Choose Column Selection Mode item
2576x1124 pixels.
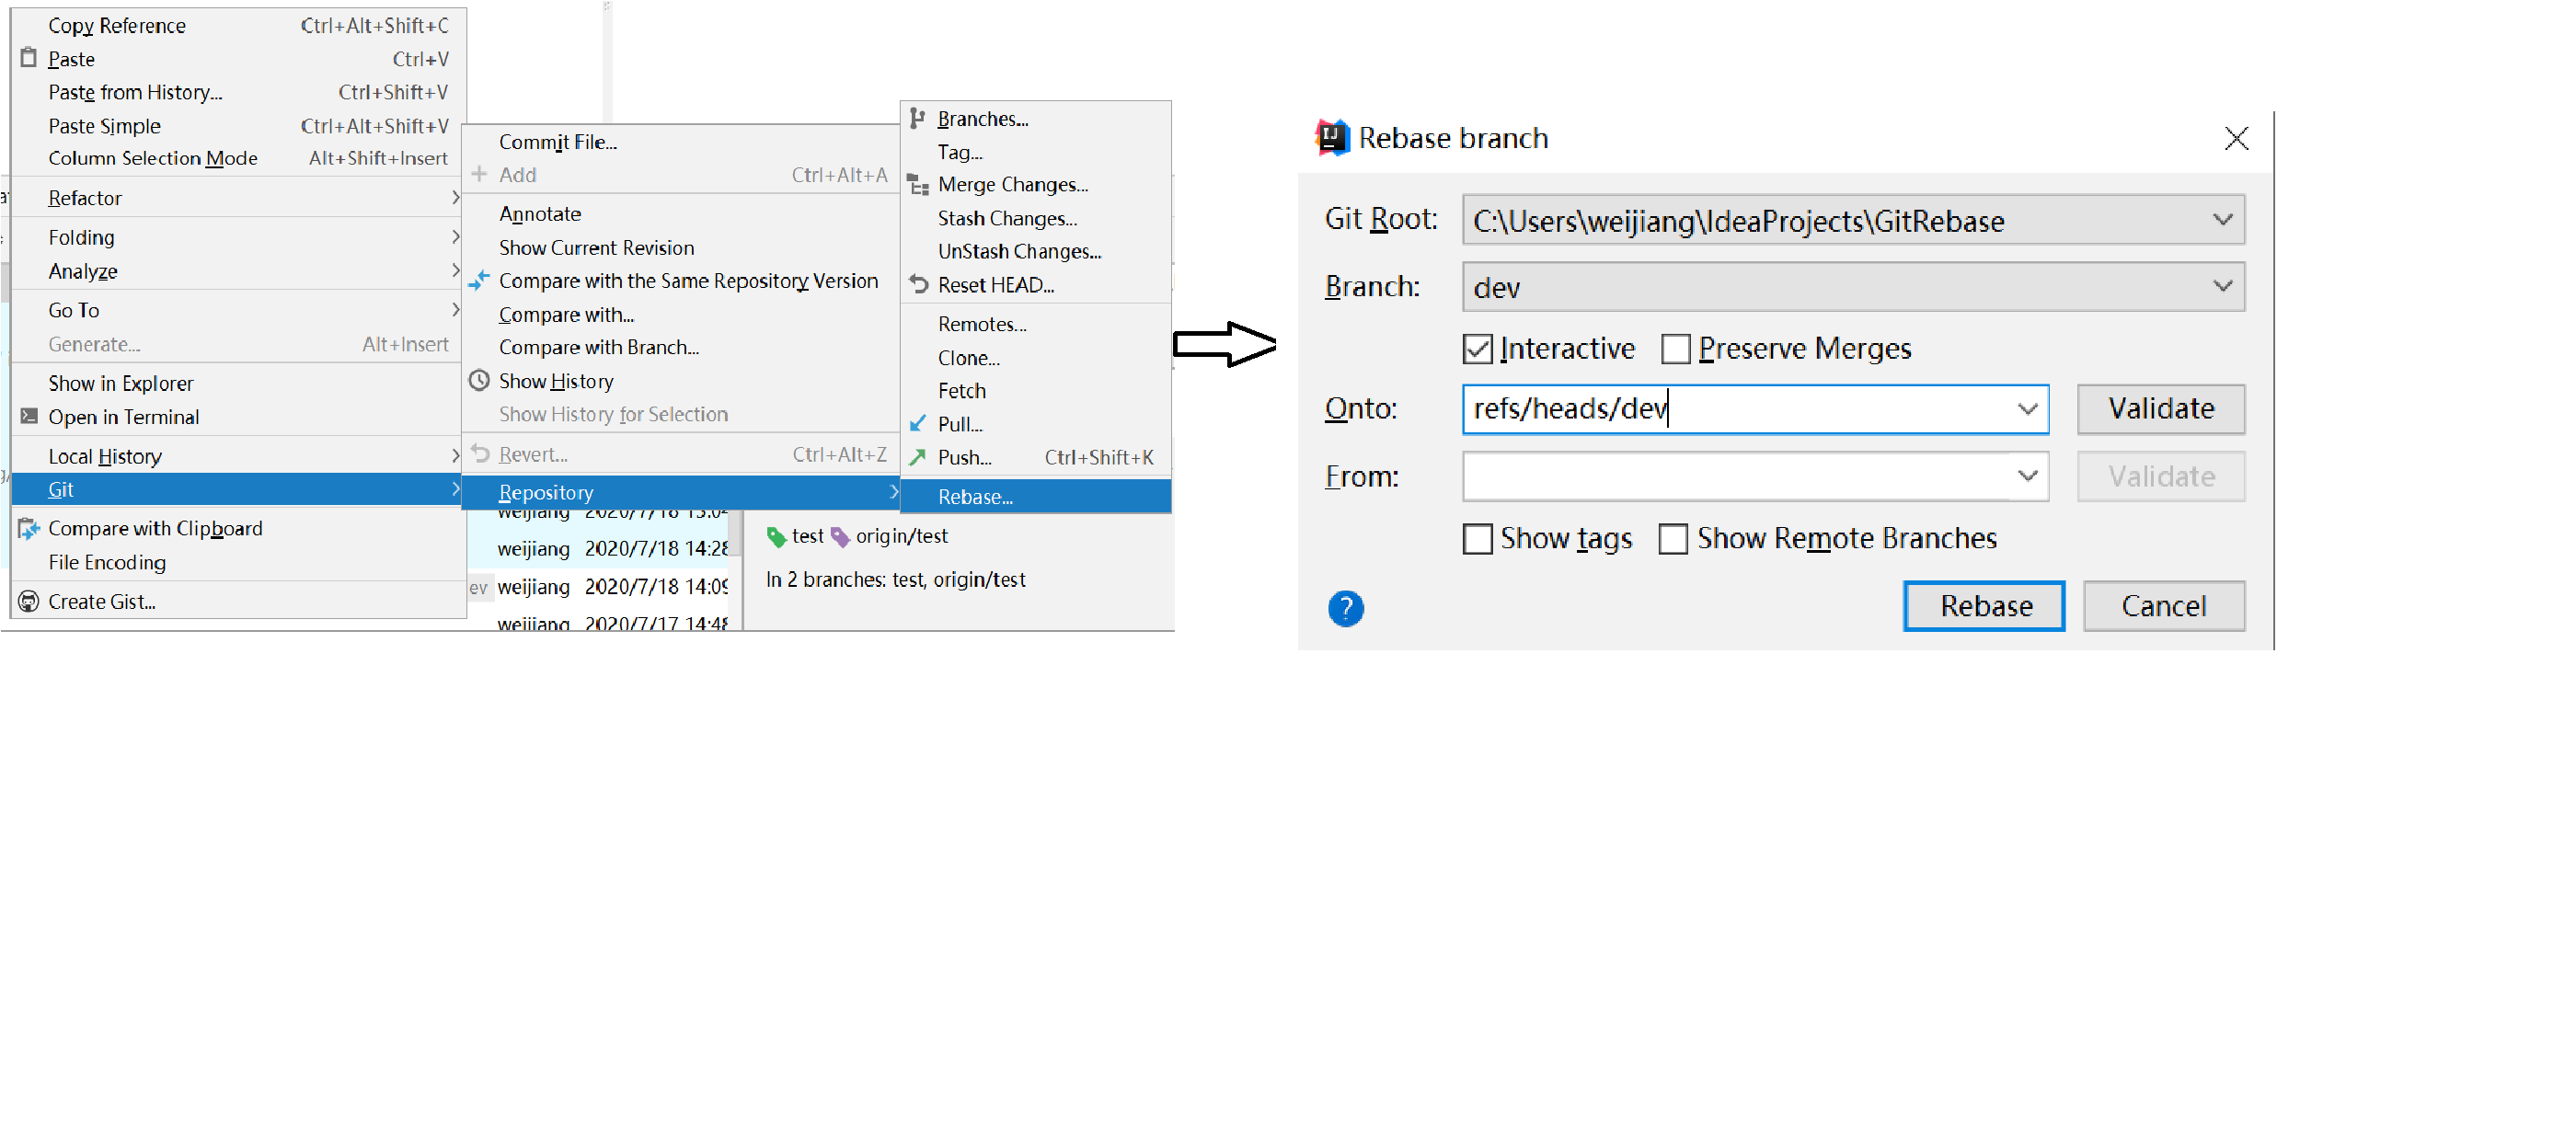click(238, 157)
